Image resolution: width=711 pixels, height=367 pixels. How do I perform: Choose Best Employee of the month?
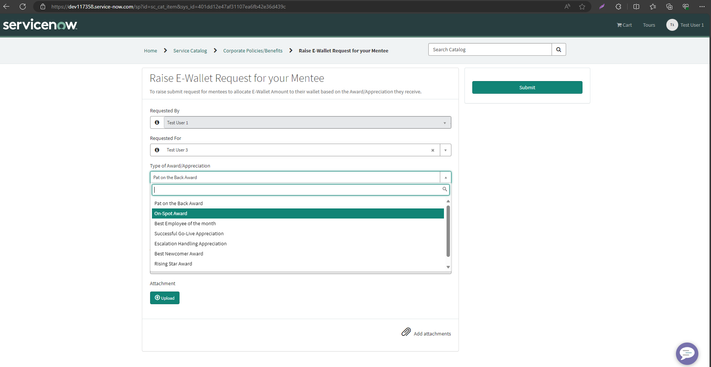[298, 224]
